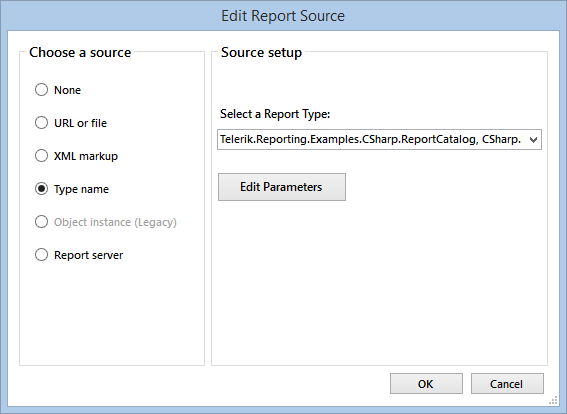Confirm with the OK button
Image resolution: width=567 pixels, height=414 pixels.
(x=426, y=384)
